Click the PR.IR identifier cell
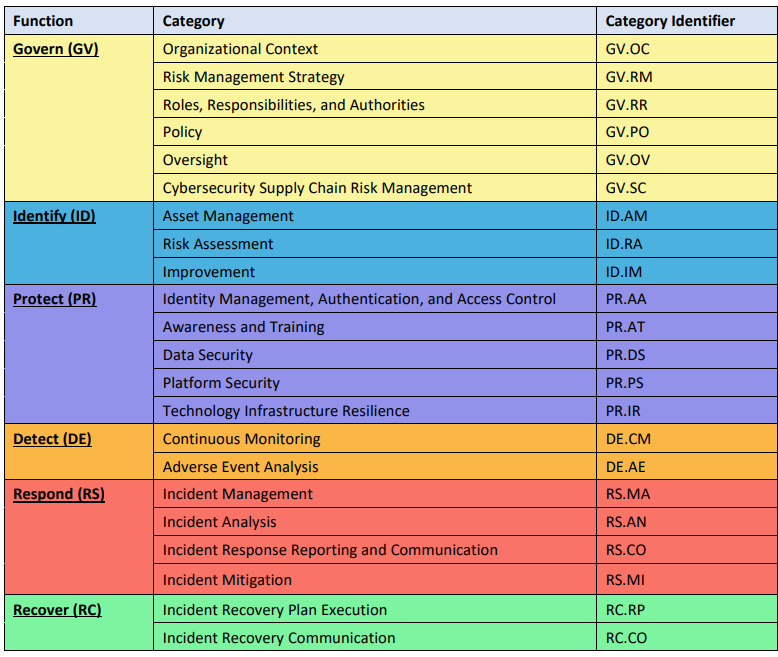The height and width of the screenshot is (657, 778). click(623, 411)
